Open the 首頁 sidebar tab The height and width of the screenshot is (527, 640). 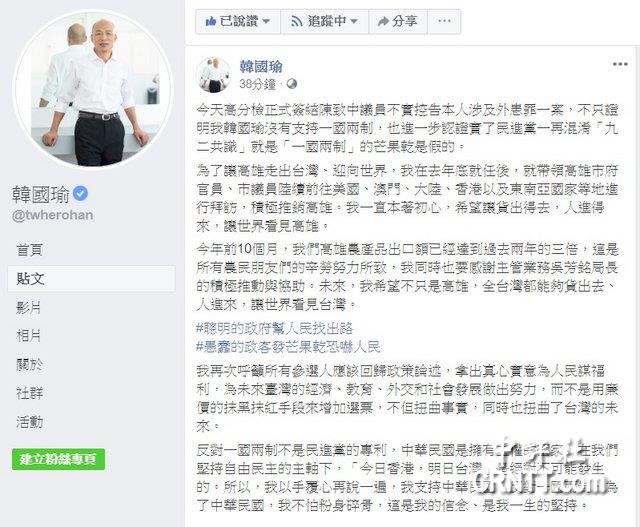29,250
